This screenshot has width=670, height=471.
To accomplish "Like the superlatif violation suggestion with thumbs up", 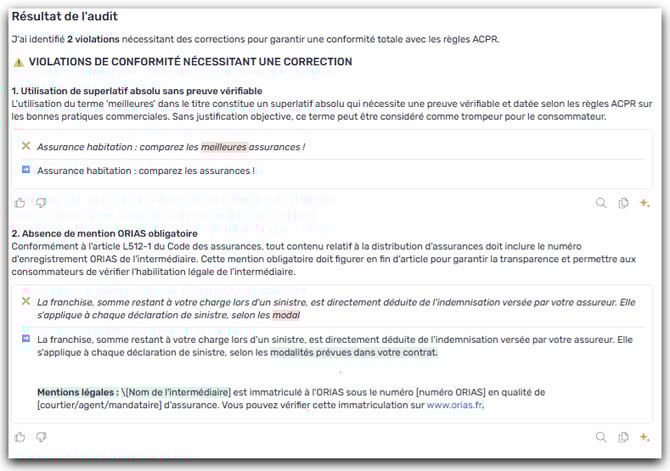I will tap(20, 203).
